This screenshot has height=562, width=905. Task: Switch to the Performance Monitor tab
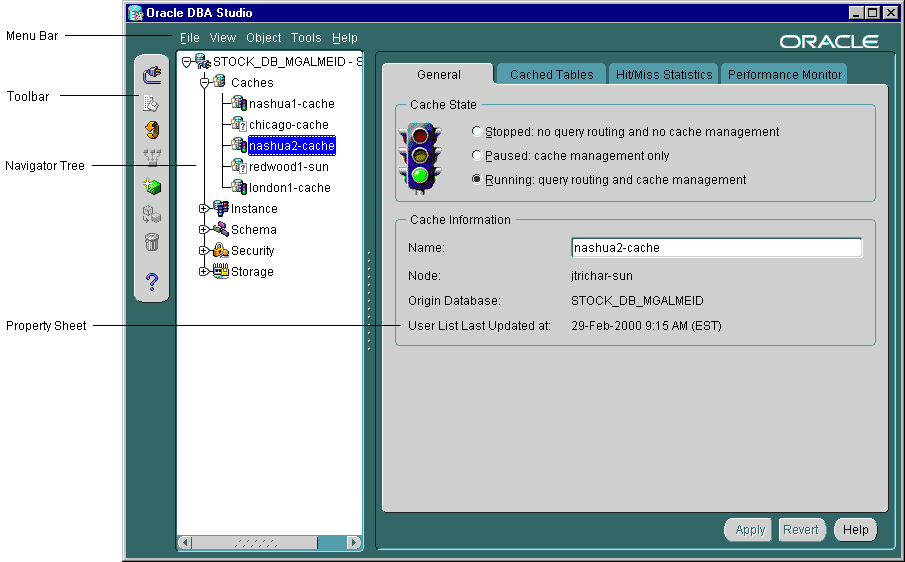pyautogui.click(x=784, y=74)
